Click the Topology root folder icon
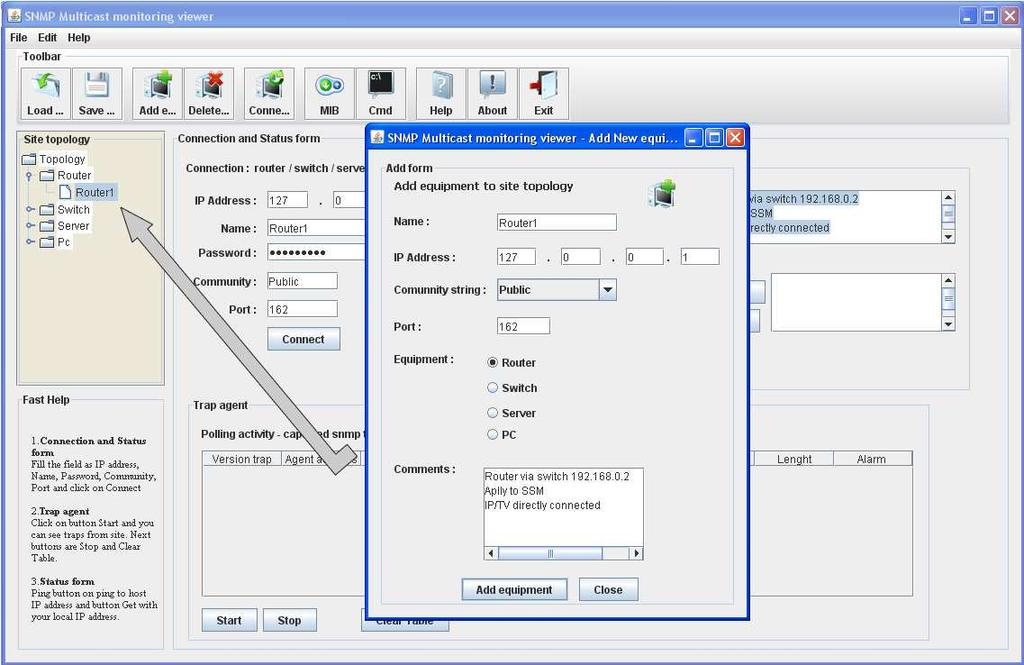The height and width of the screenshot is (665, 1024). point(29,159)
